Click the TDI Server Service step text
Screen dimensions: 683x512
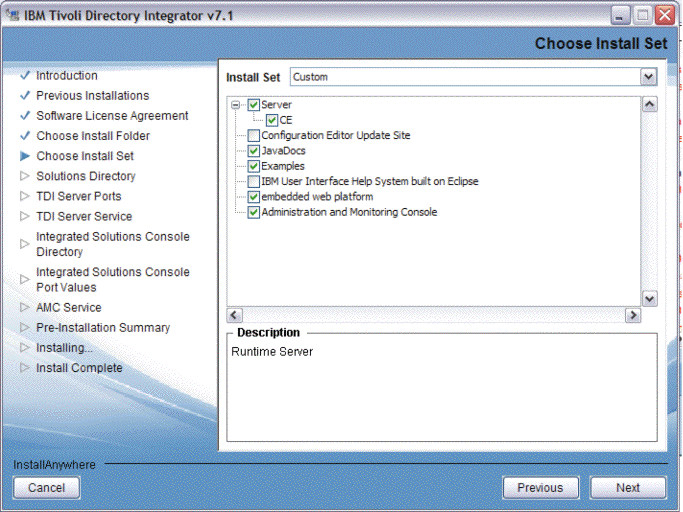[x=84, y=216]
